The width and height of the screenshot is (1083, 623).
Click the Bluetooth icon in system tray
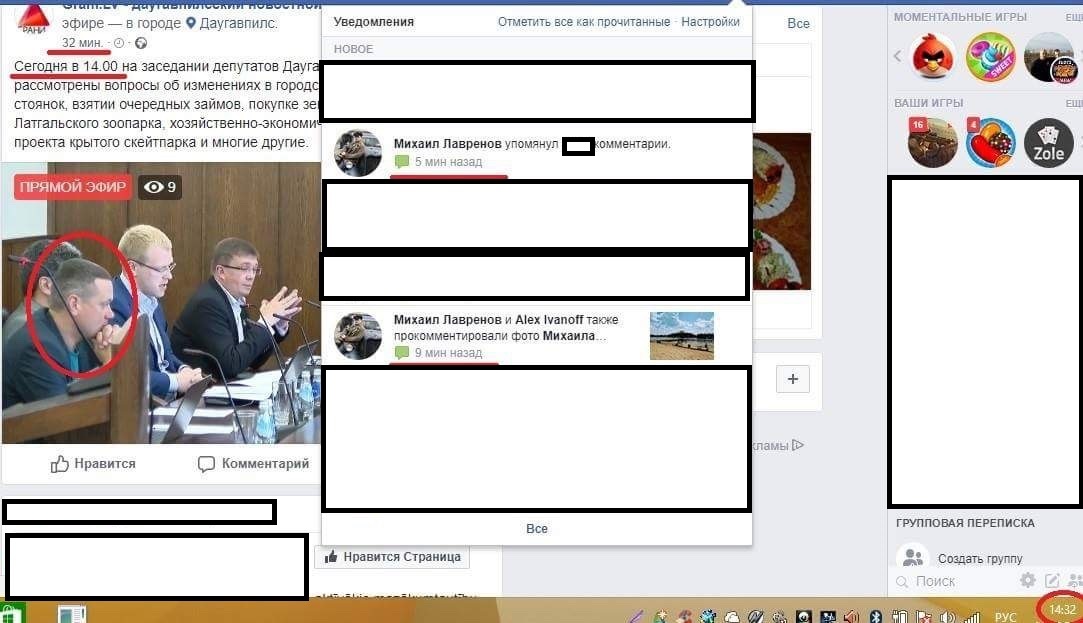(875, 616)
